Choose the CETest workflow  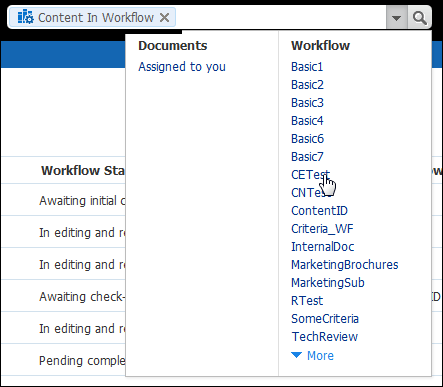310,175
